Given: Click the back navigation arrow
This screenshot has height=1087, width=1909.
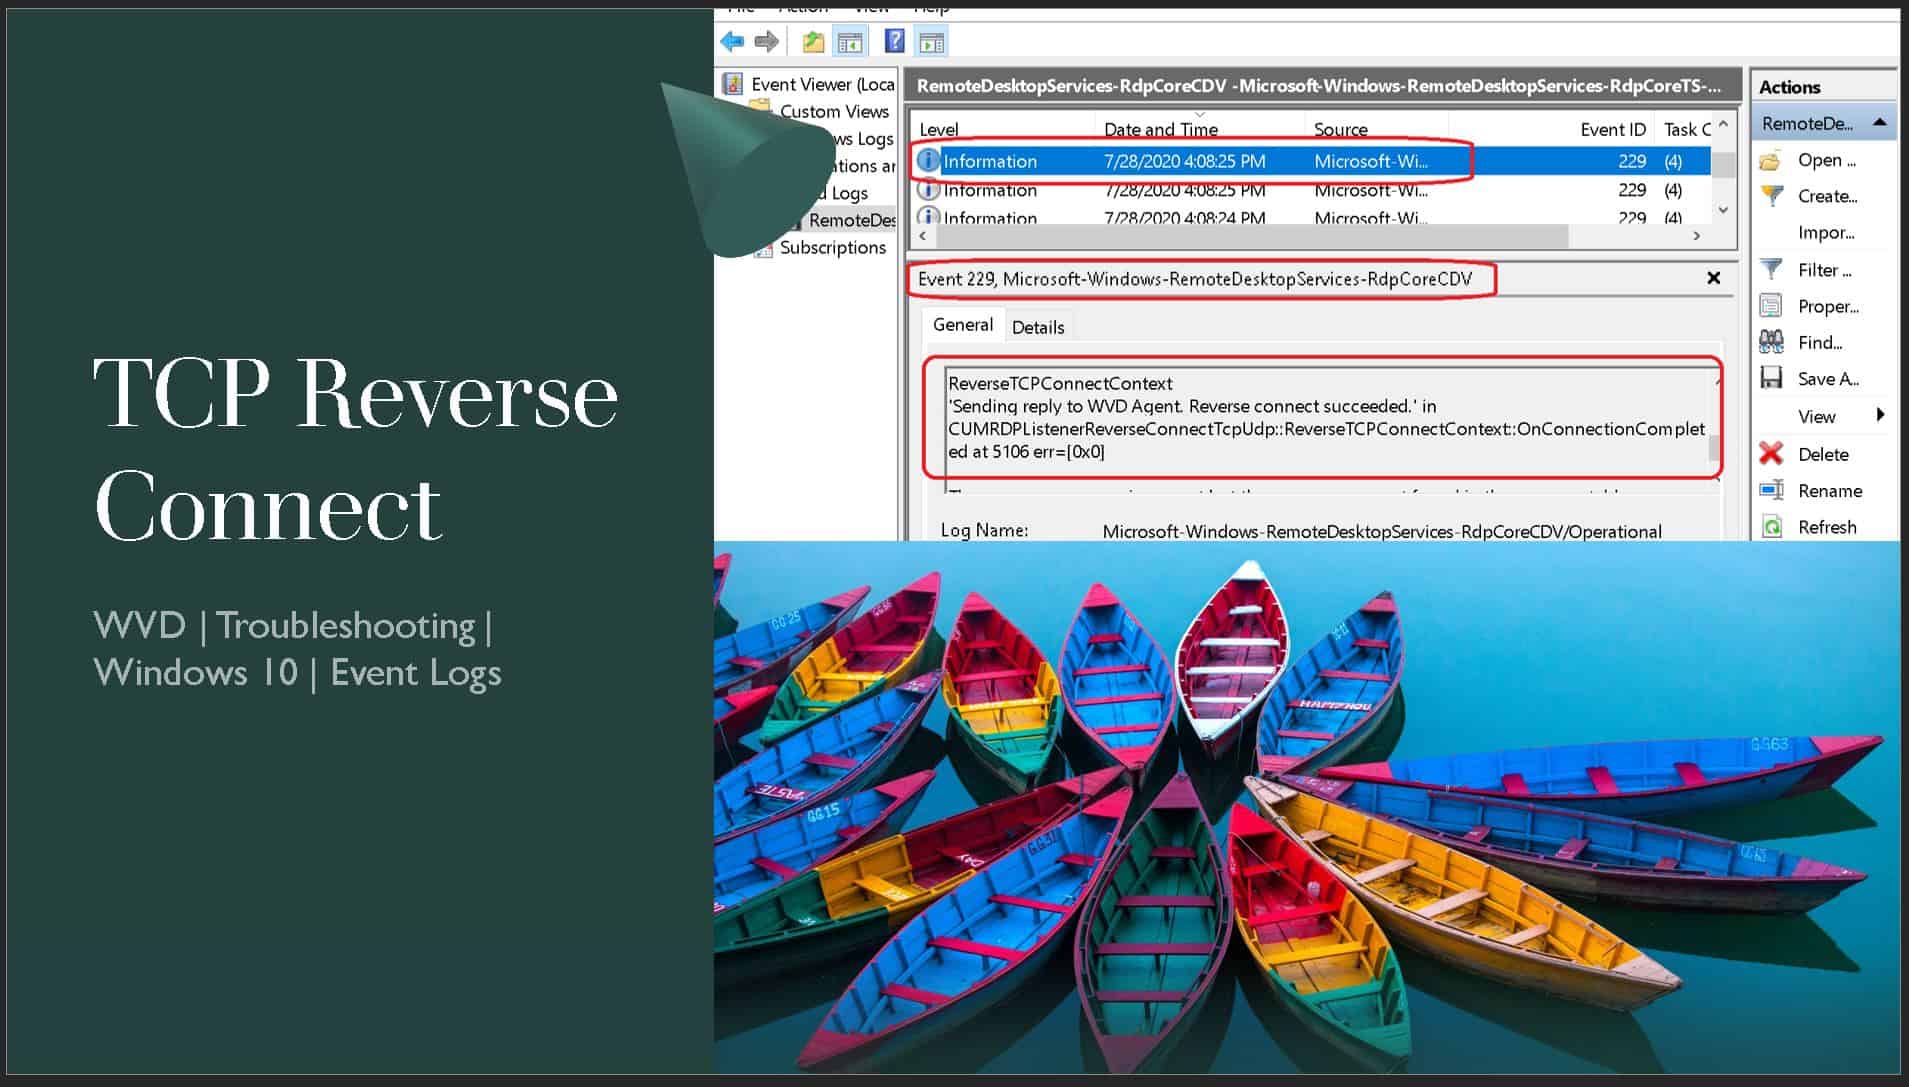Looking at the screenshot, I should 731,41.
